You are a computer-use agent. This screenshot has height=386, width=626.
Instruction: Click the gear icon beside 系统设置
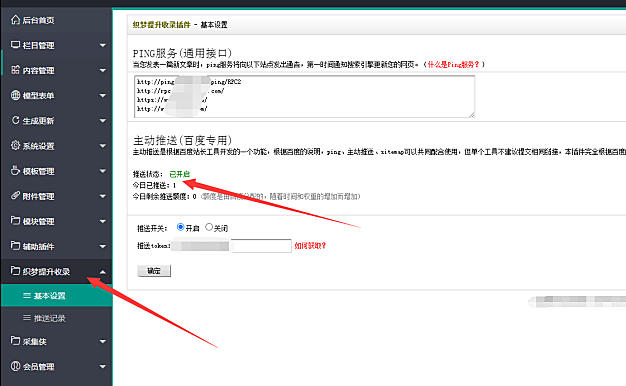(15, 145)
